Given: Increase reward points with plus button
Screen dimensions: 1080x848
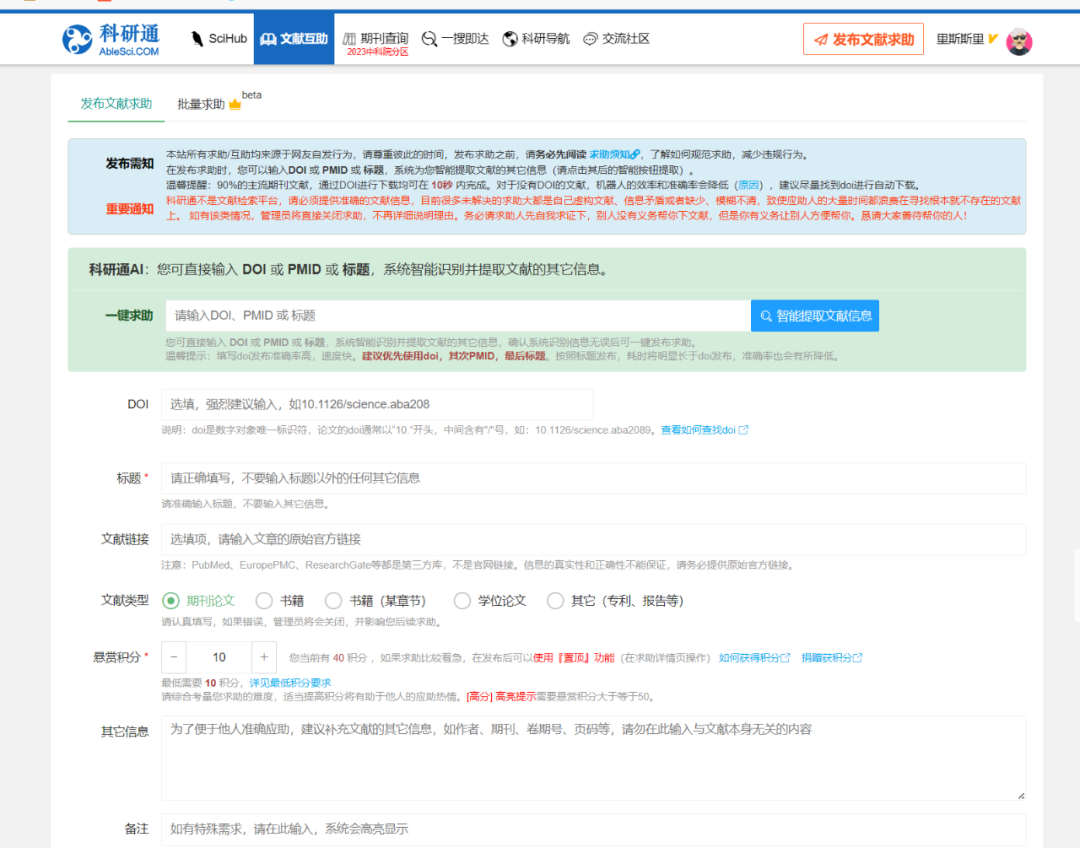Looking at the screenshot, I should [x=264, y=657].
